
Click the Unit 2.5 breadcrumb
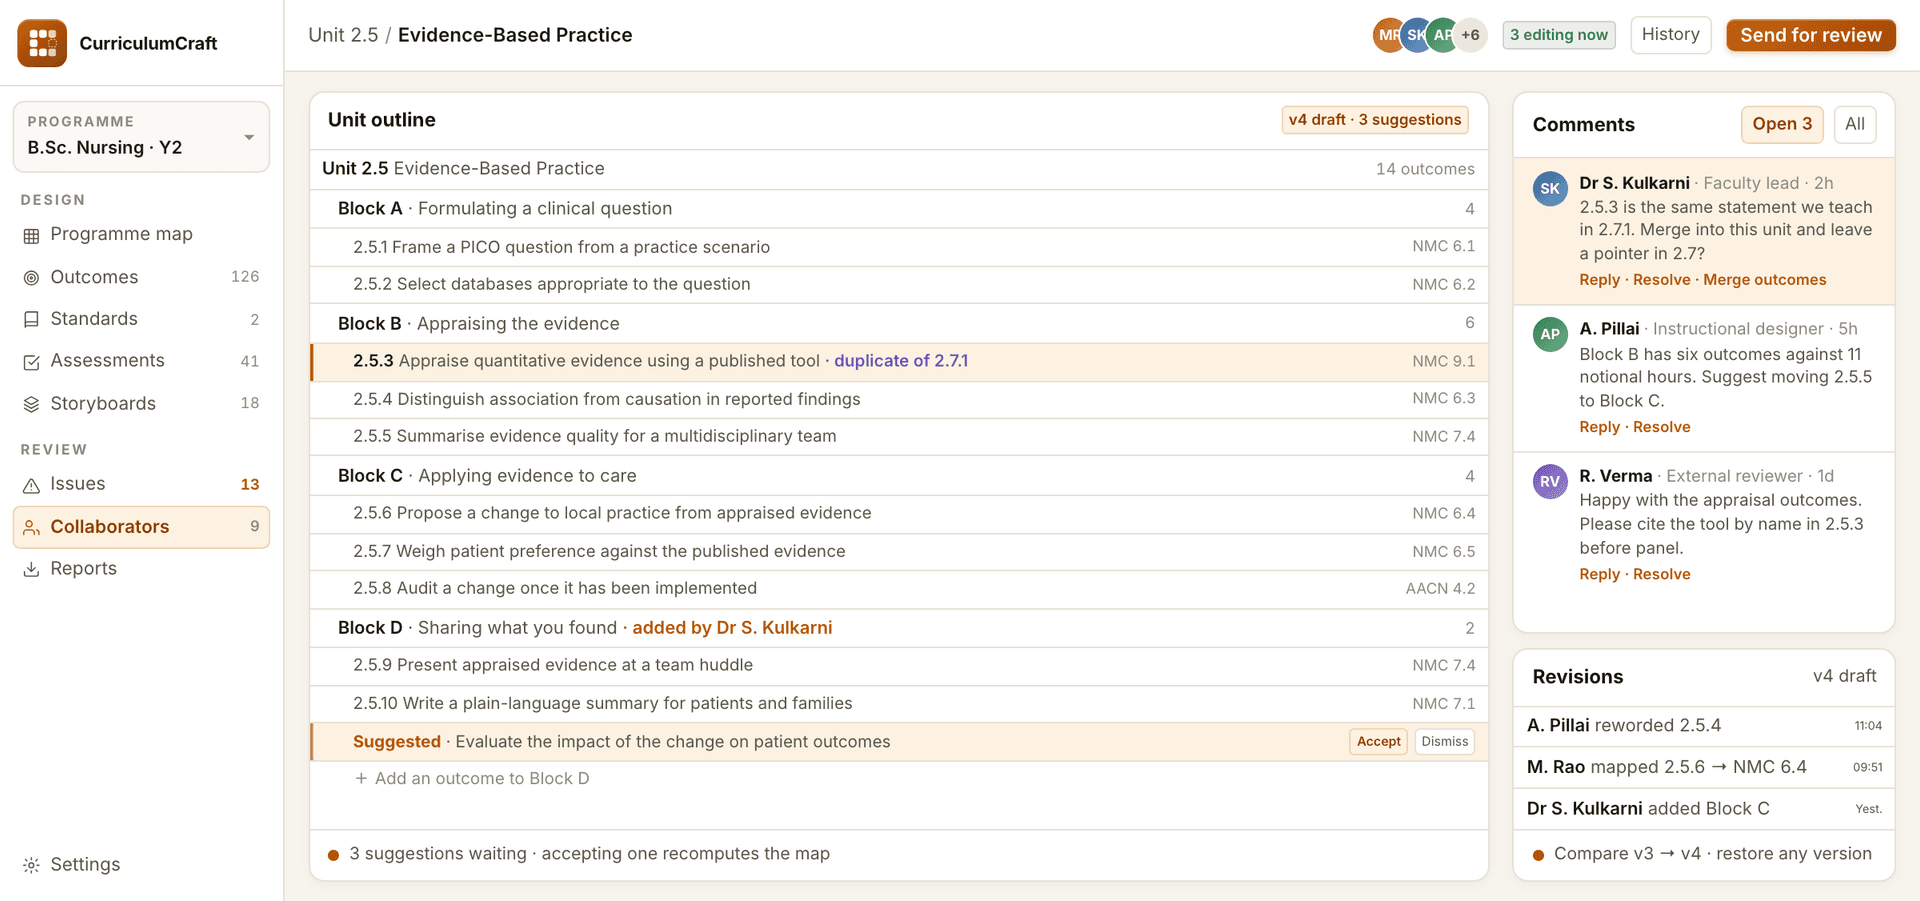pyautogui.click(x=343, y=35)
